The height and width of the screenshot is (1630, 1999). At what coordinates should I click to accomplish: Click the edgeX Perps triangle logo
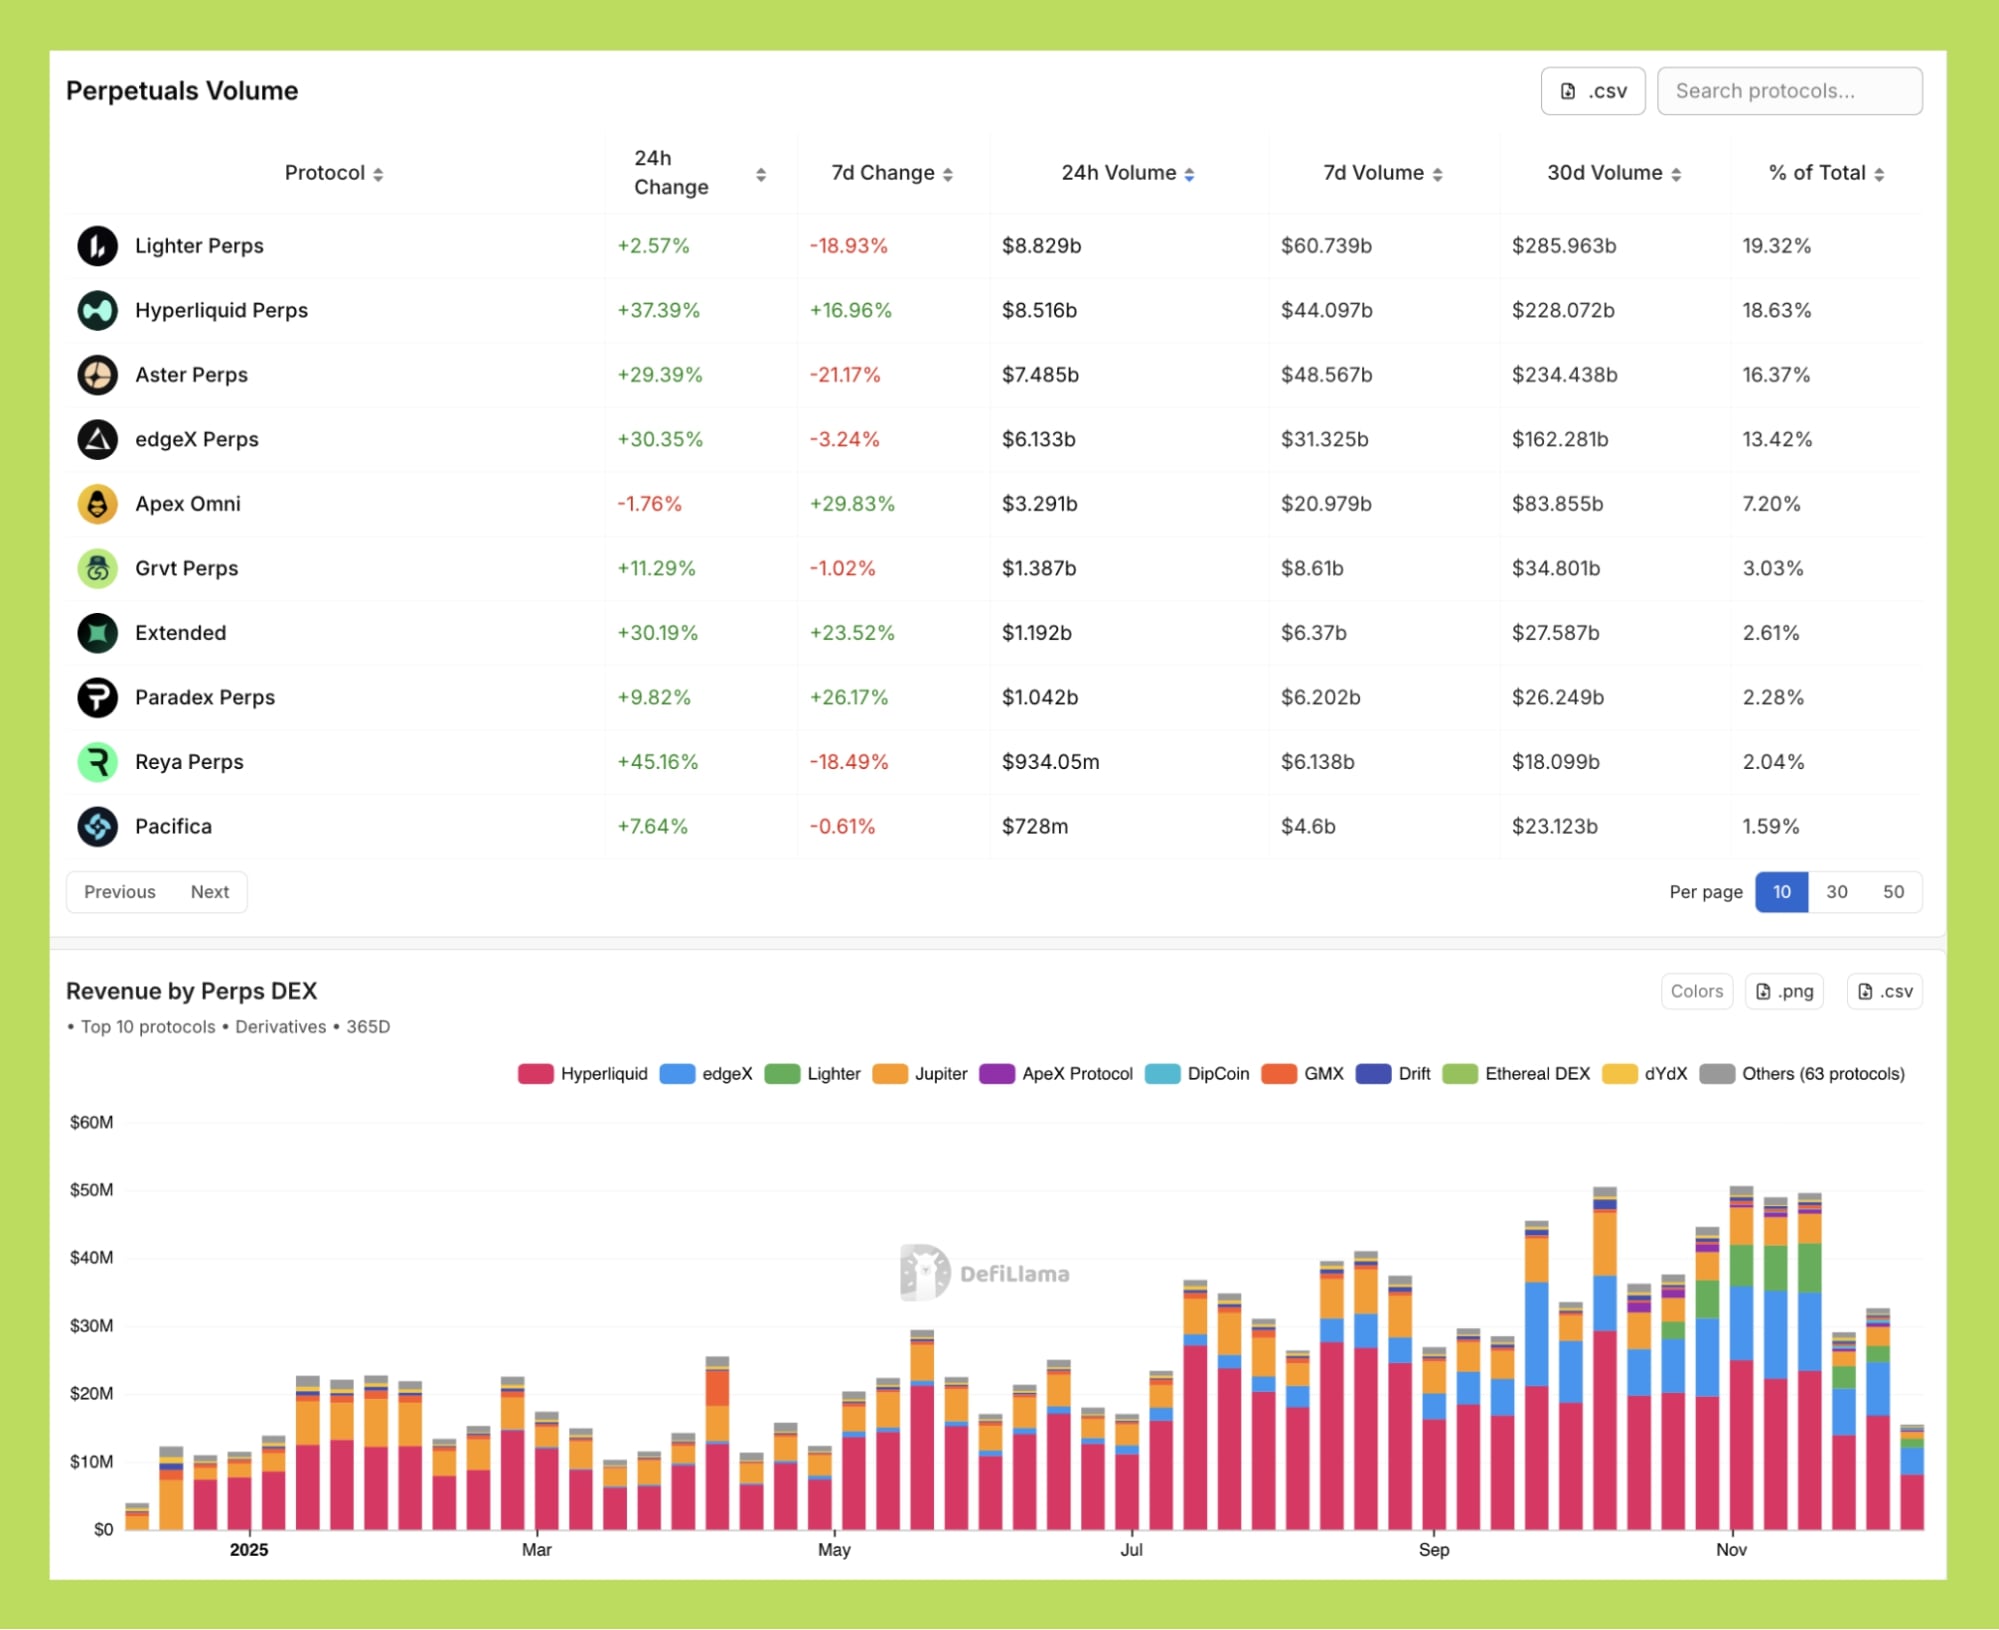97,440
